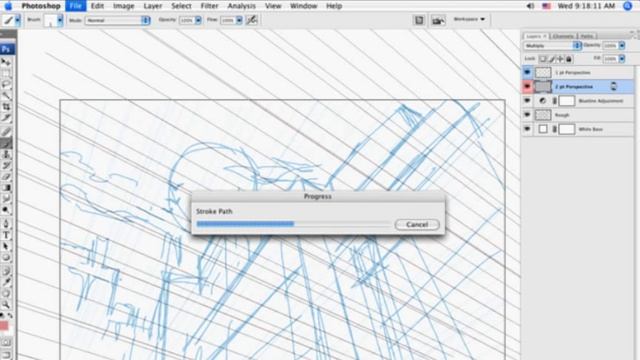640x360 pixels.
Task: Open the layer Opacity dropdown arrow
Action: [622, 46]
